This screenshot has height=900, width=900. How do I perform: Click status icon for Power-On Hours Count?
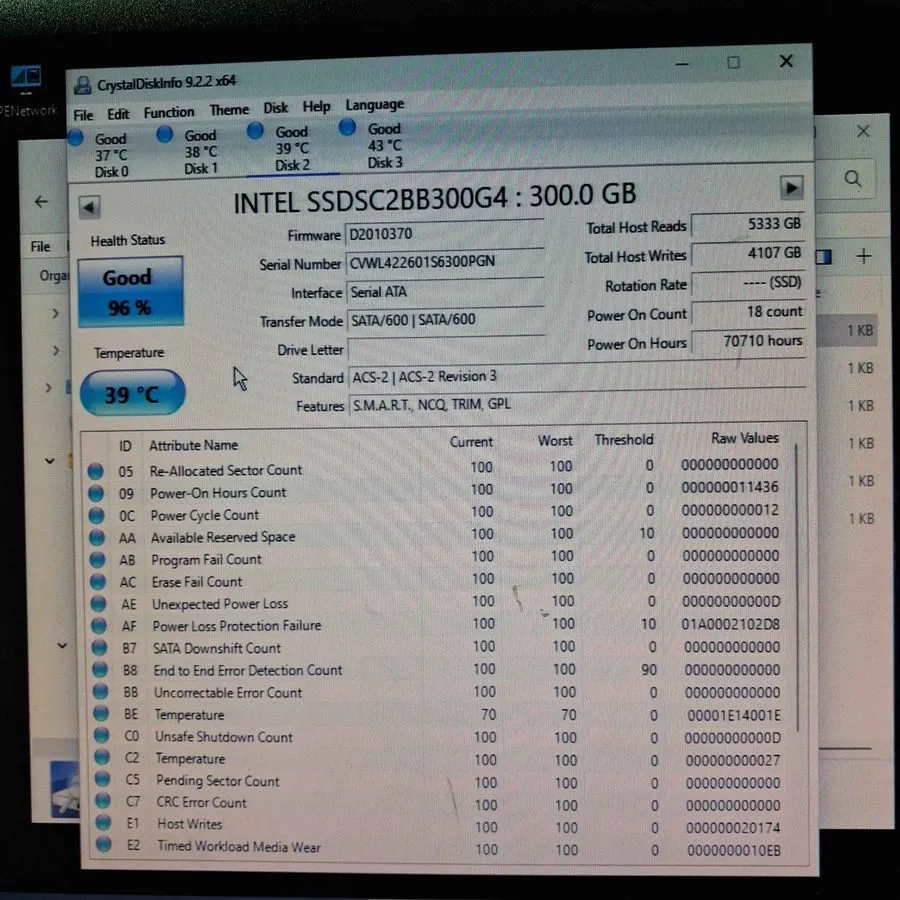(96, 493)
